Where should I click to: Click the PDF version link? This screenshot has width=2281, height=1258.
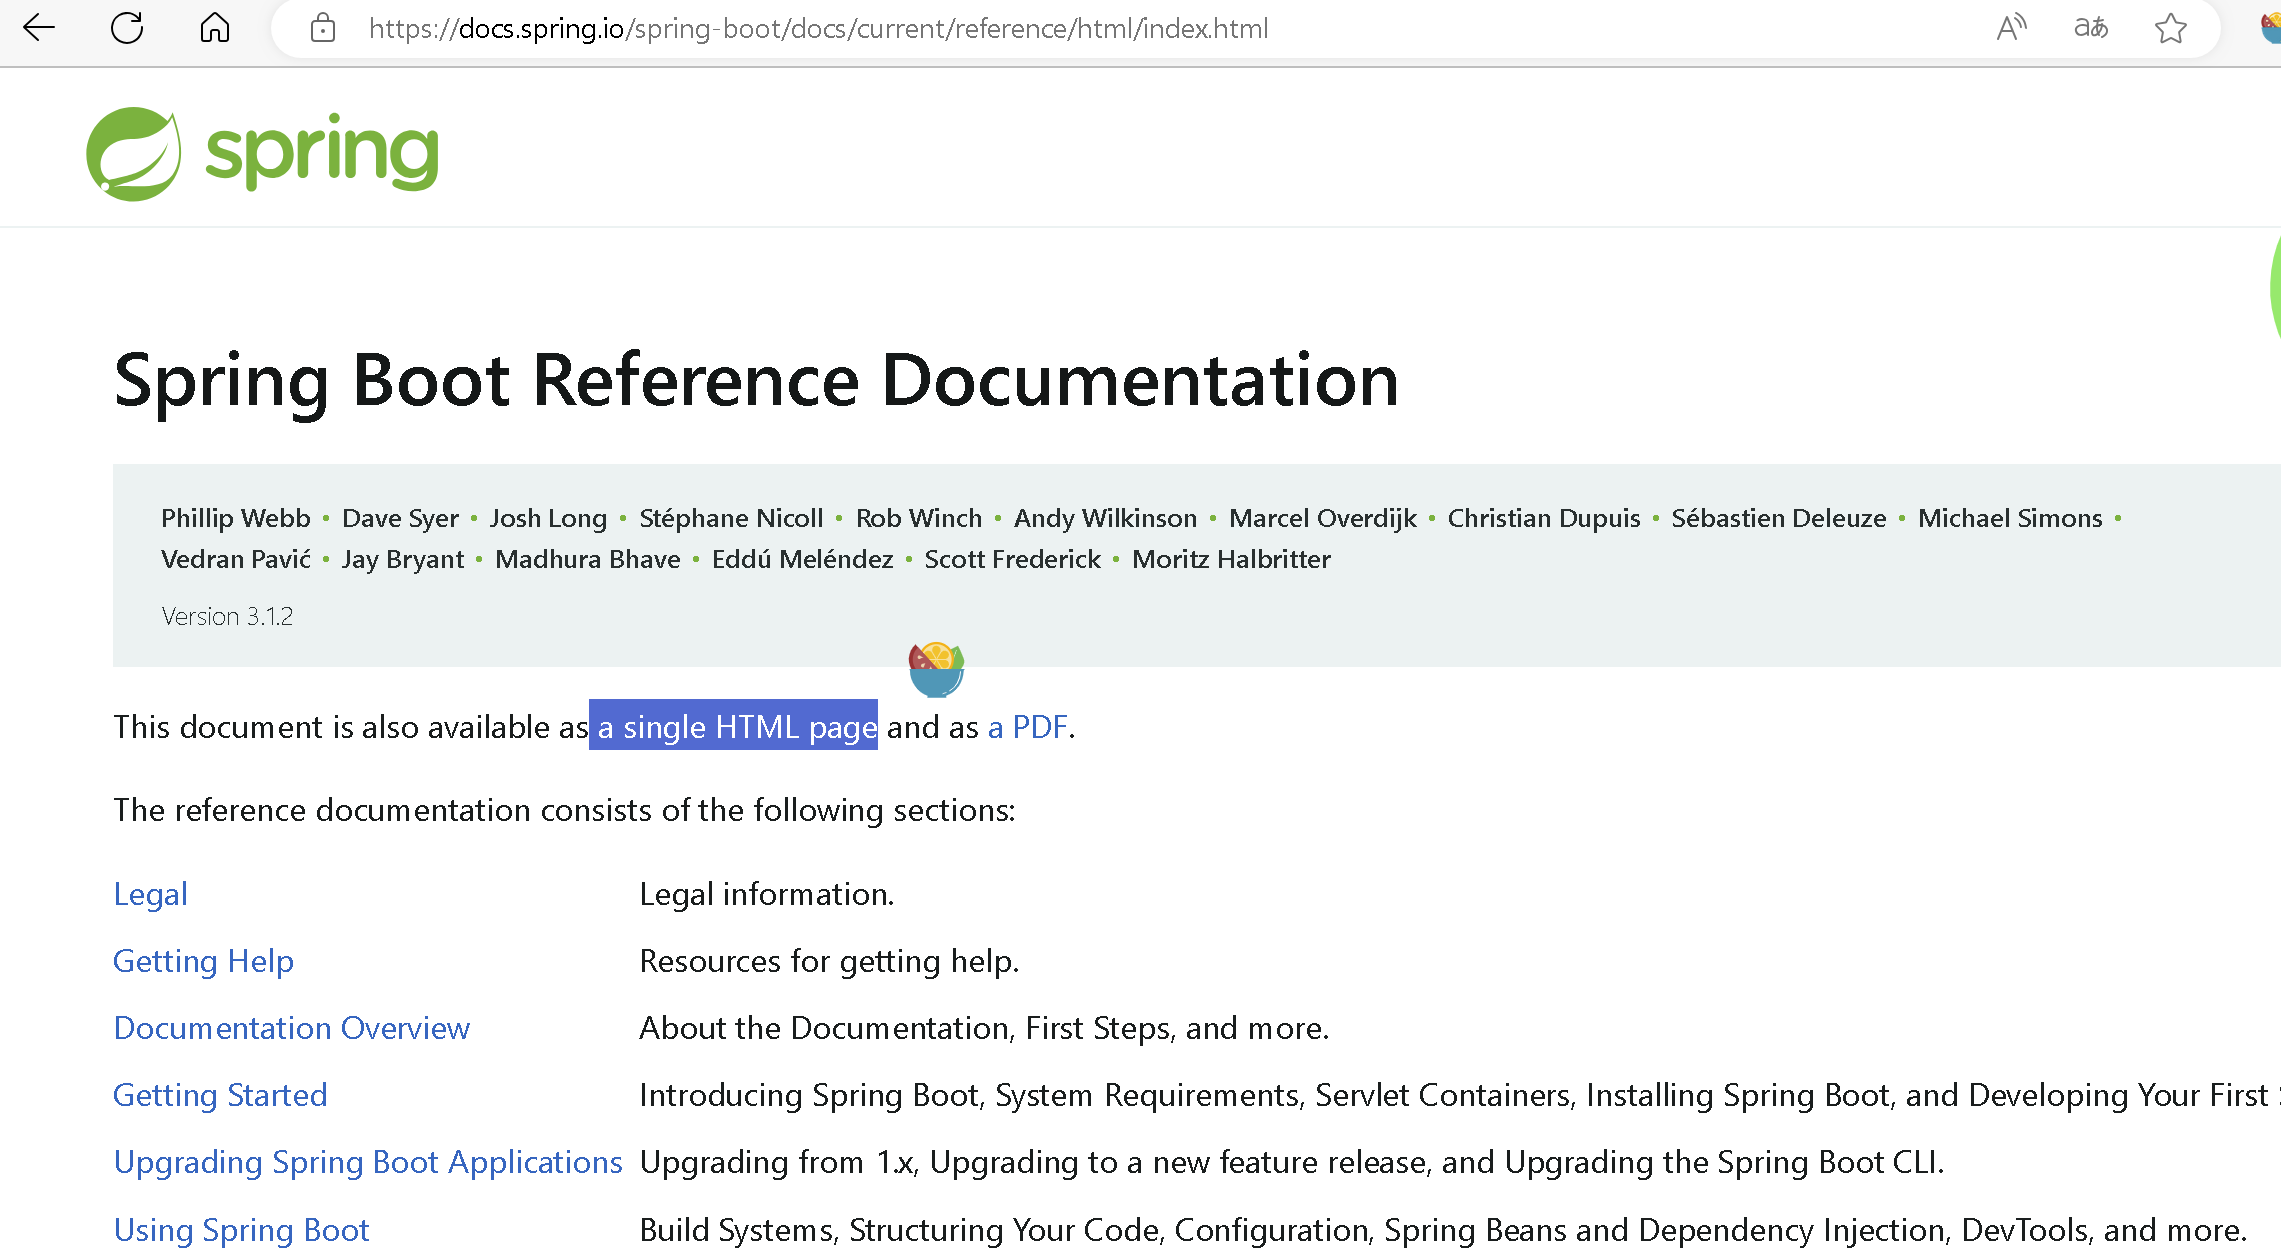[x=1028, y=725]
